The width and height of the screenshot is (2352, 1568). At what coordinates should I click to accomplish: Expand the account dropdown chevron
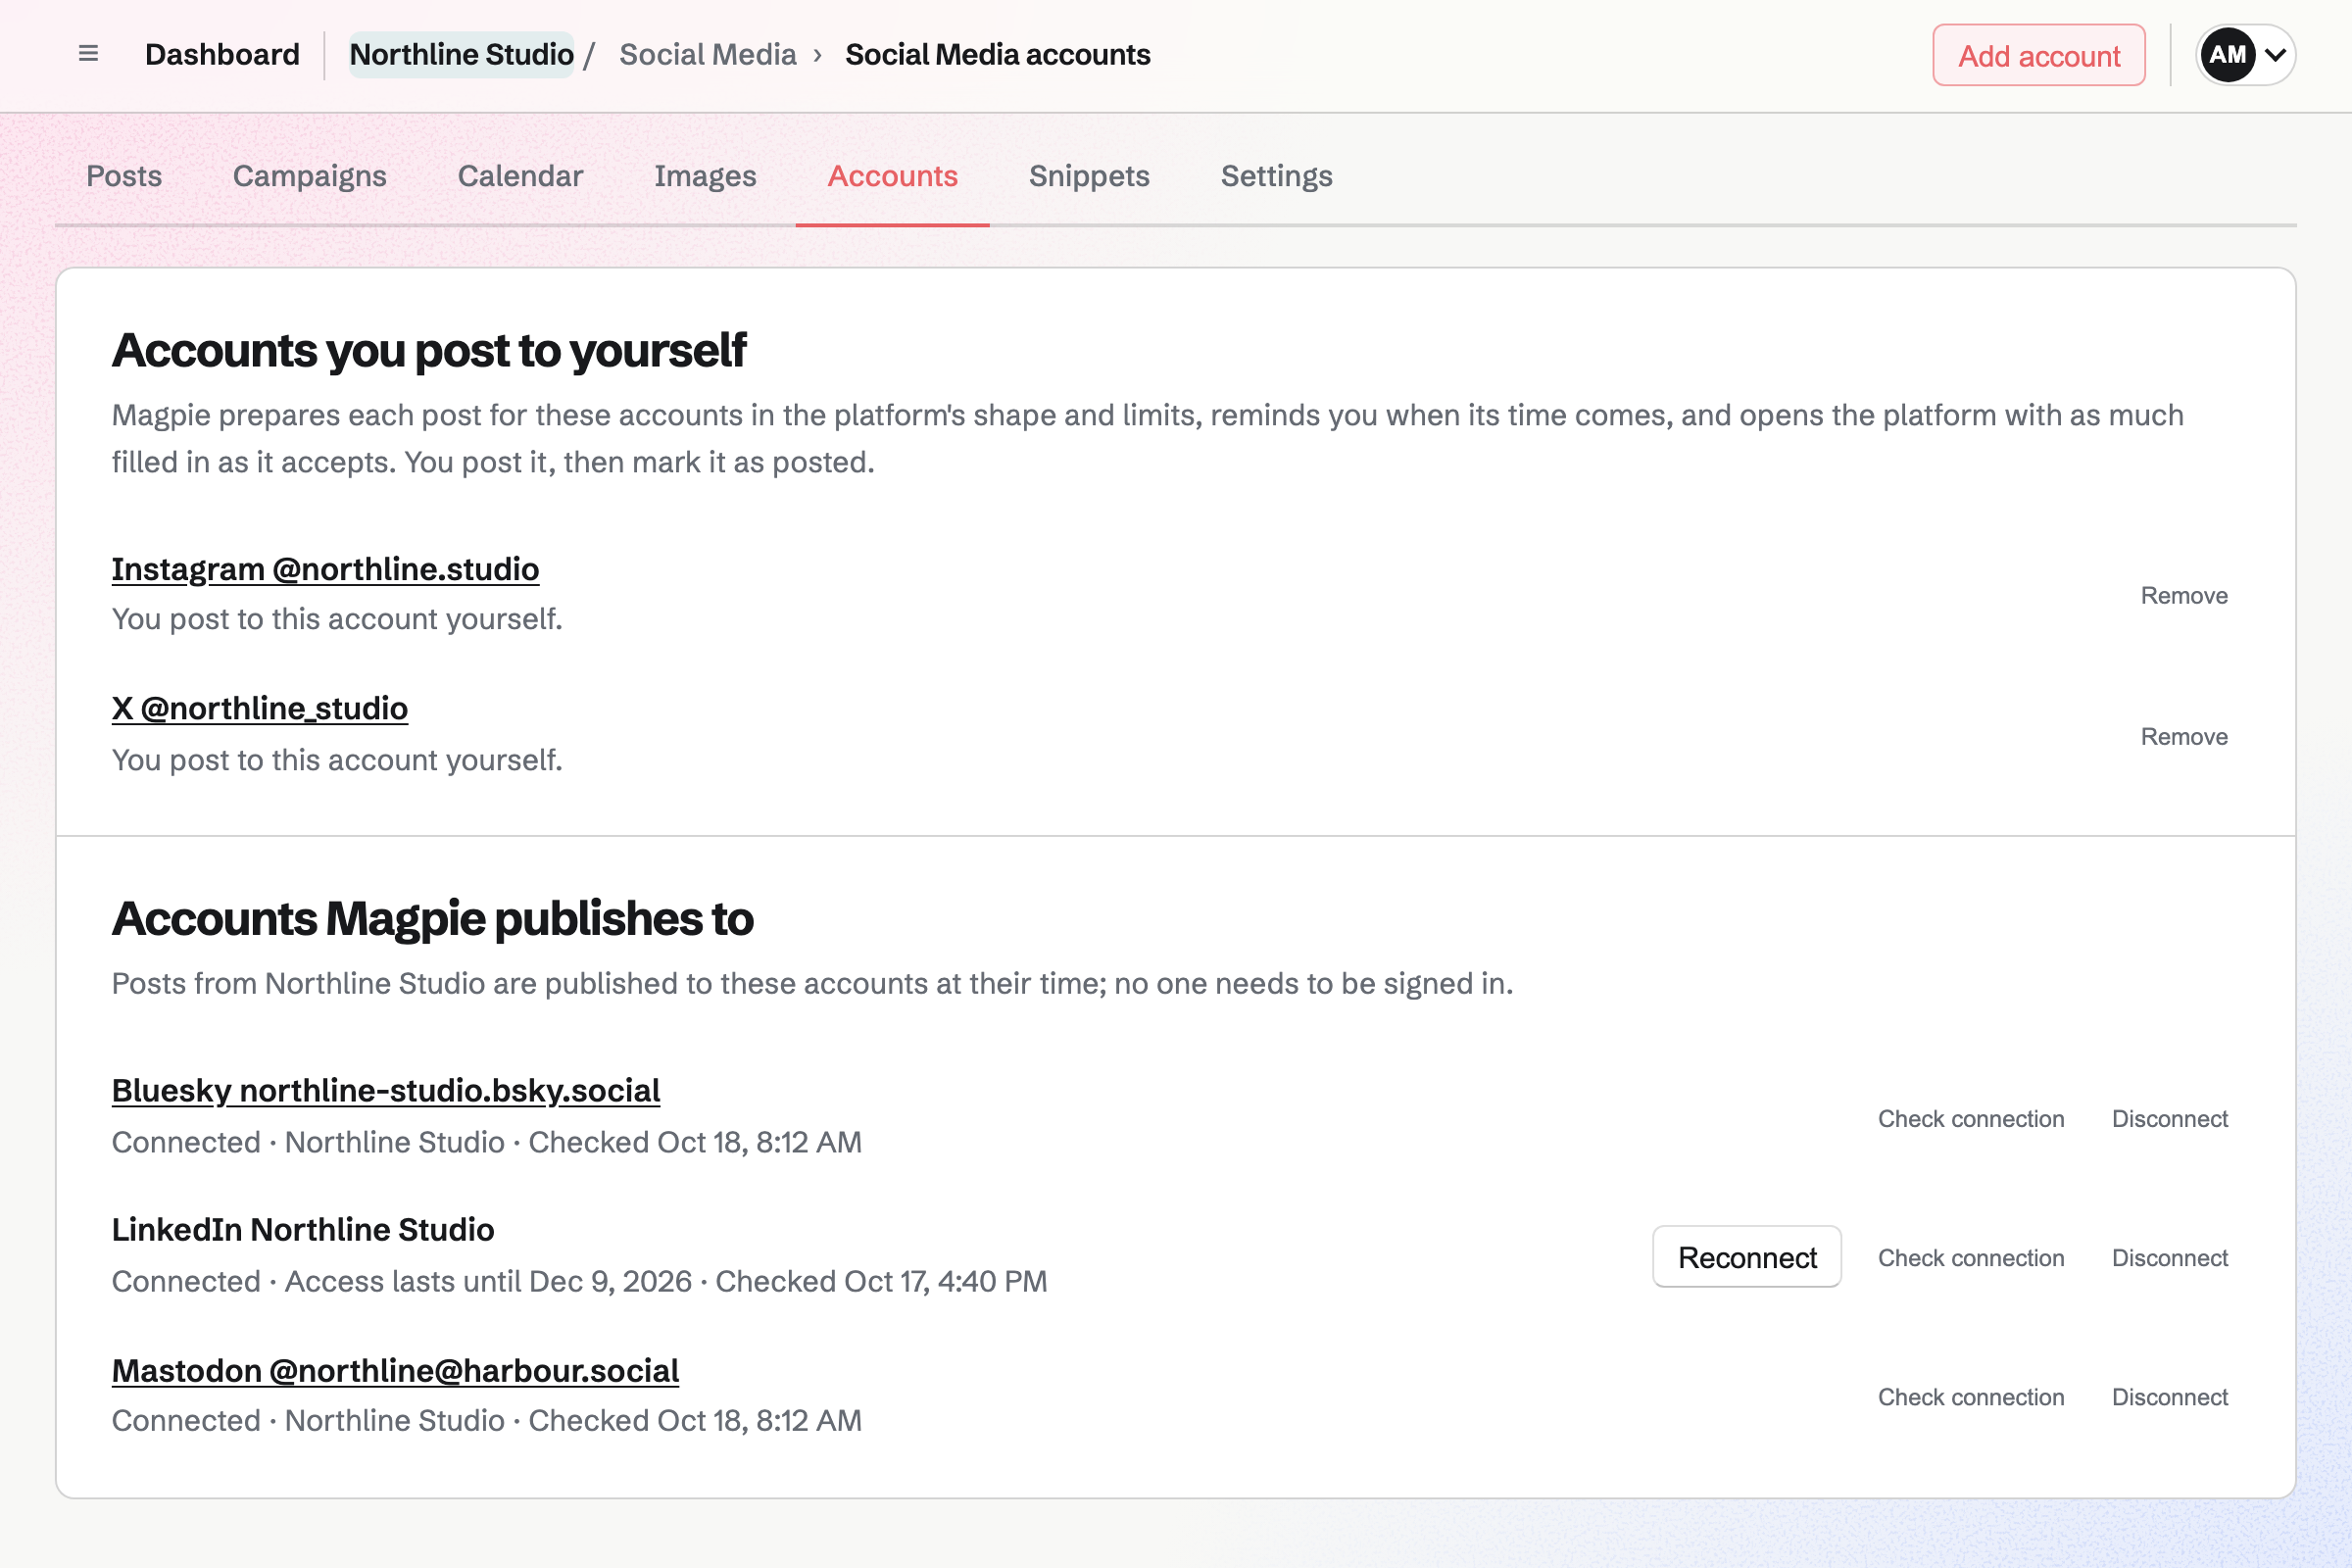click(x=2275, y=55)
